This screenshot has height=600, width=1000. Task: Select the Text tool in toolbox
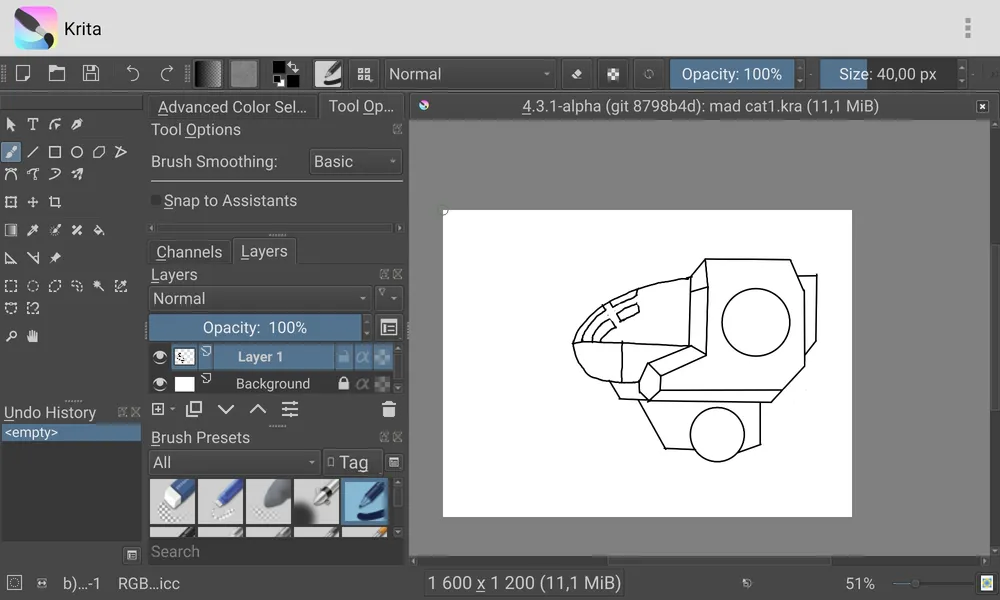coord(33,124)
